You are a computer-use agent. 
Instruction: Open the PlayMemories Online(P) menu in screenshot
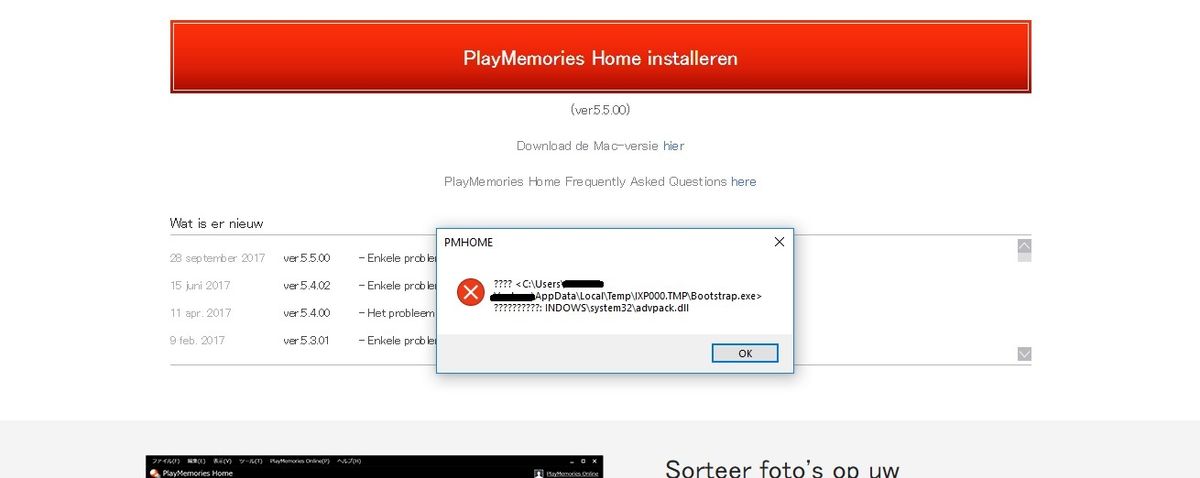point(299,461)
